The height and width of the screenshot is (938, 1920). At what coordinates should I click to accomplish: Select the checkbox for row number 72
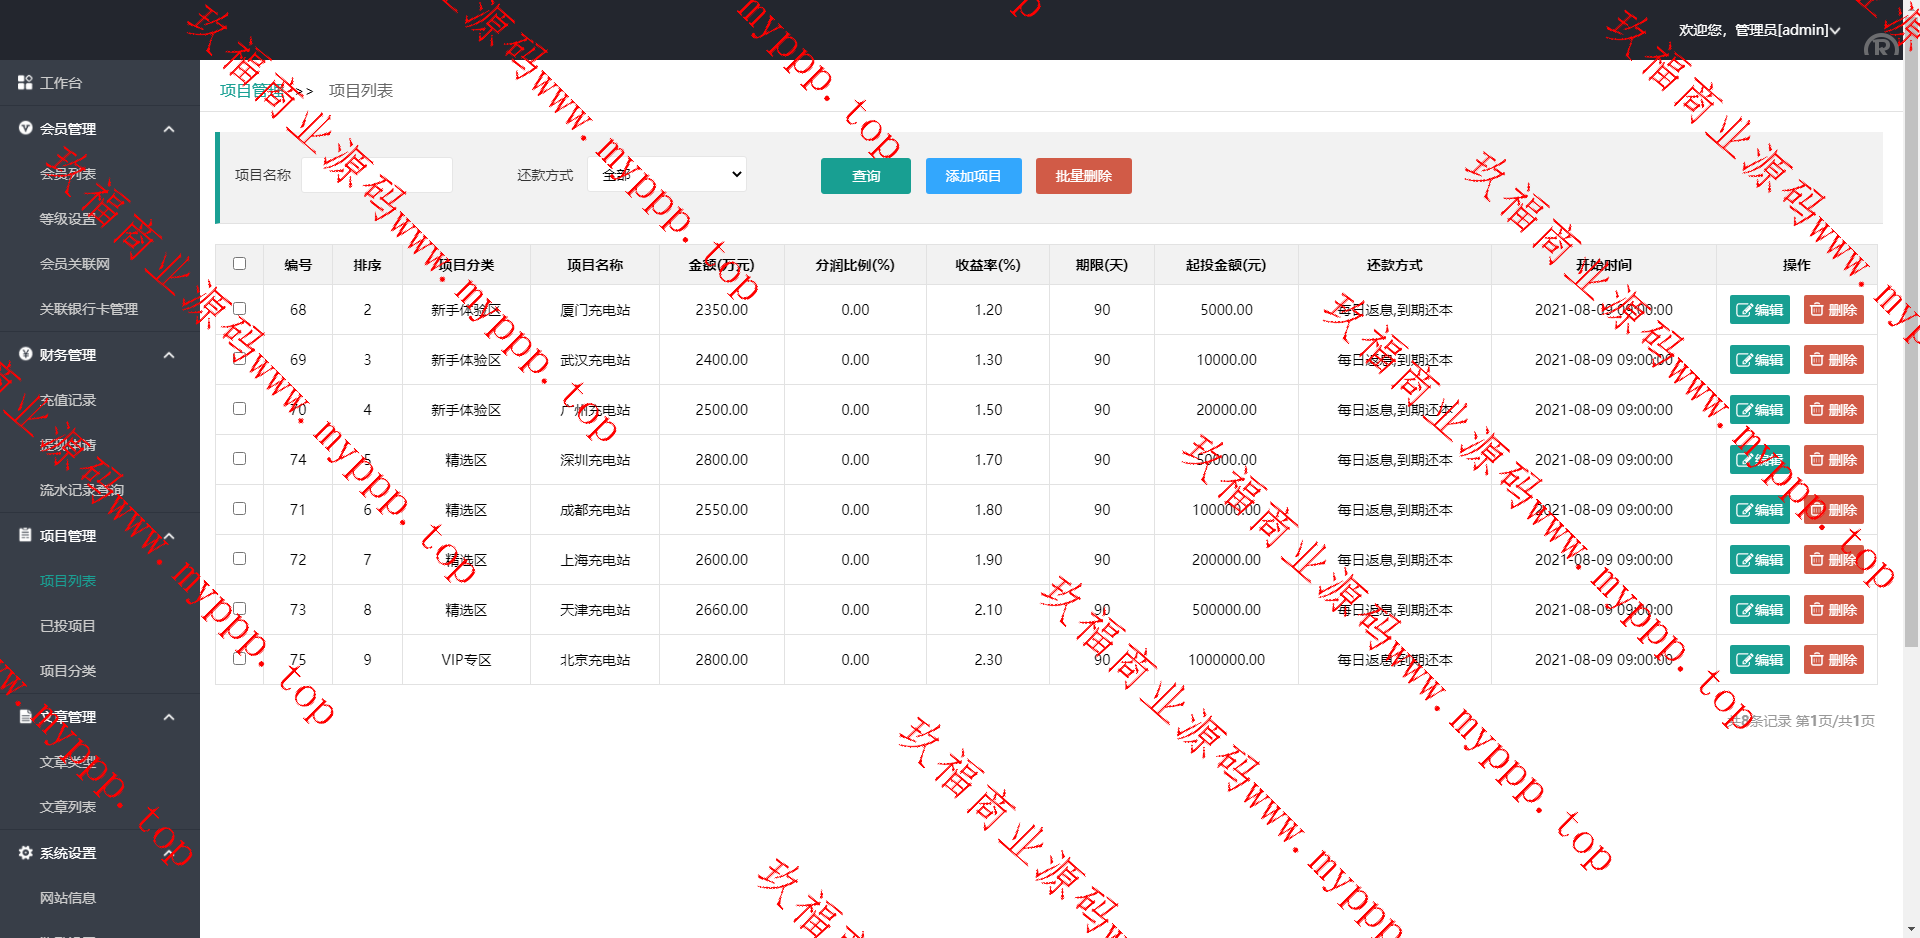point(239,559)
